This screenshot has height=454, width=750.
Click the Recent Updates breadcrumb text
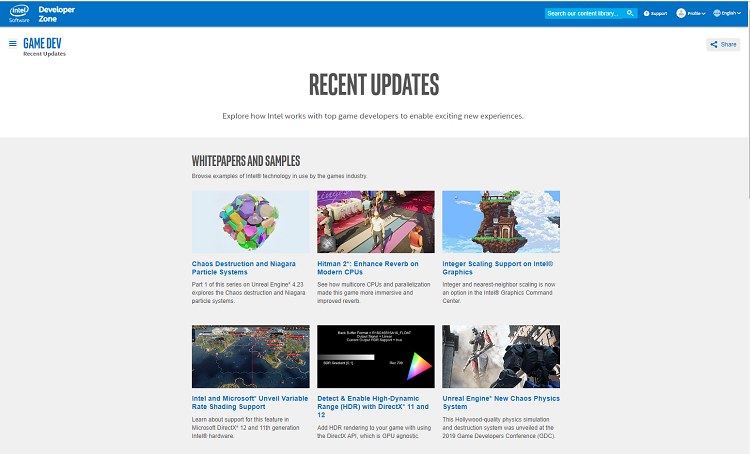point(44,54)
